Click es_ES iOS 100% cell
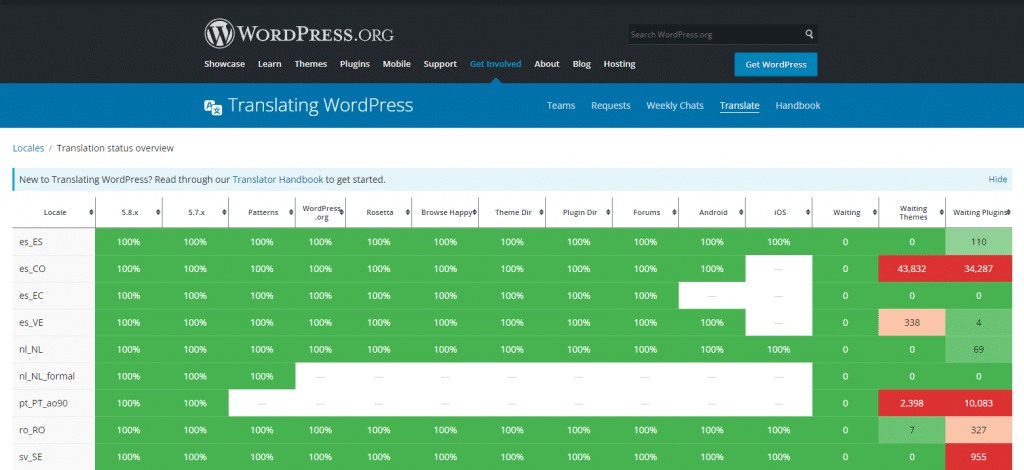 click(x=778, y=242)
